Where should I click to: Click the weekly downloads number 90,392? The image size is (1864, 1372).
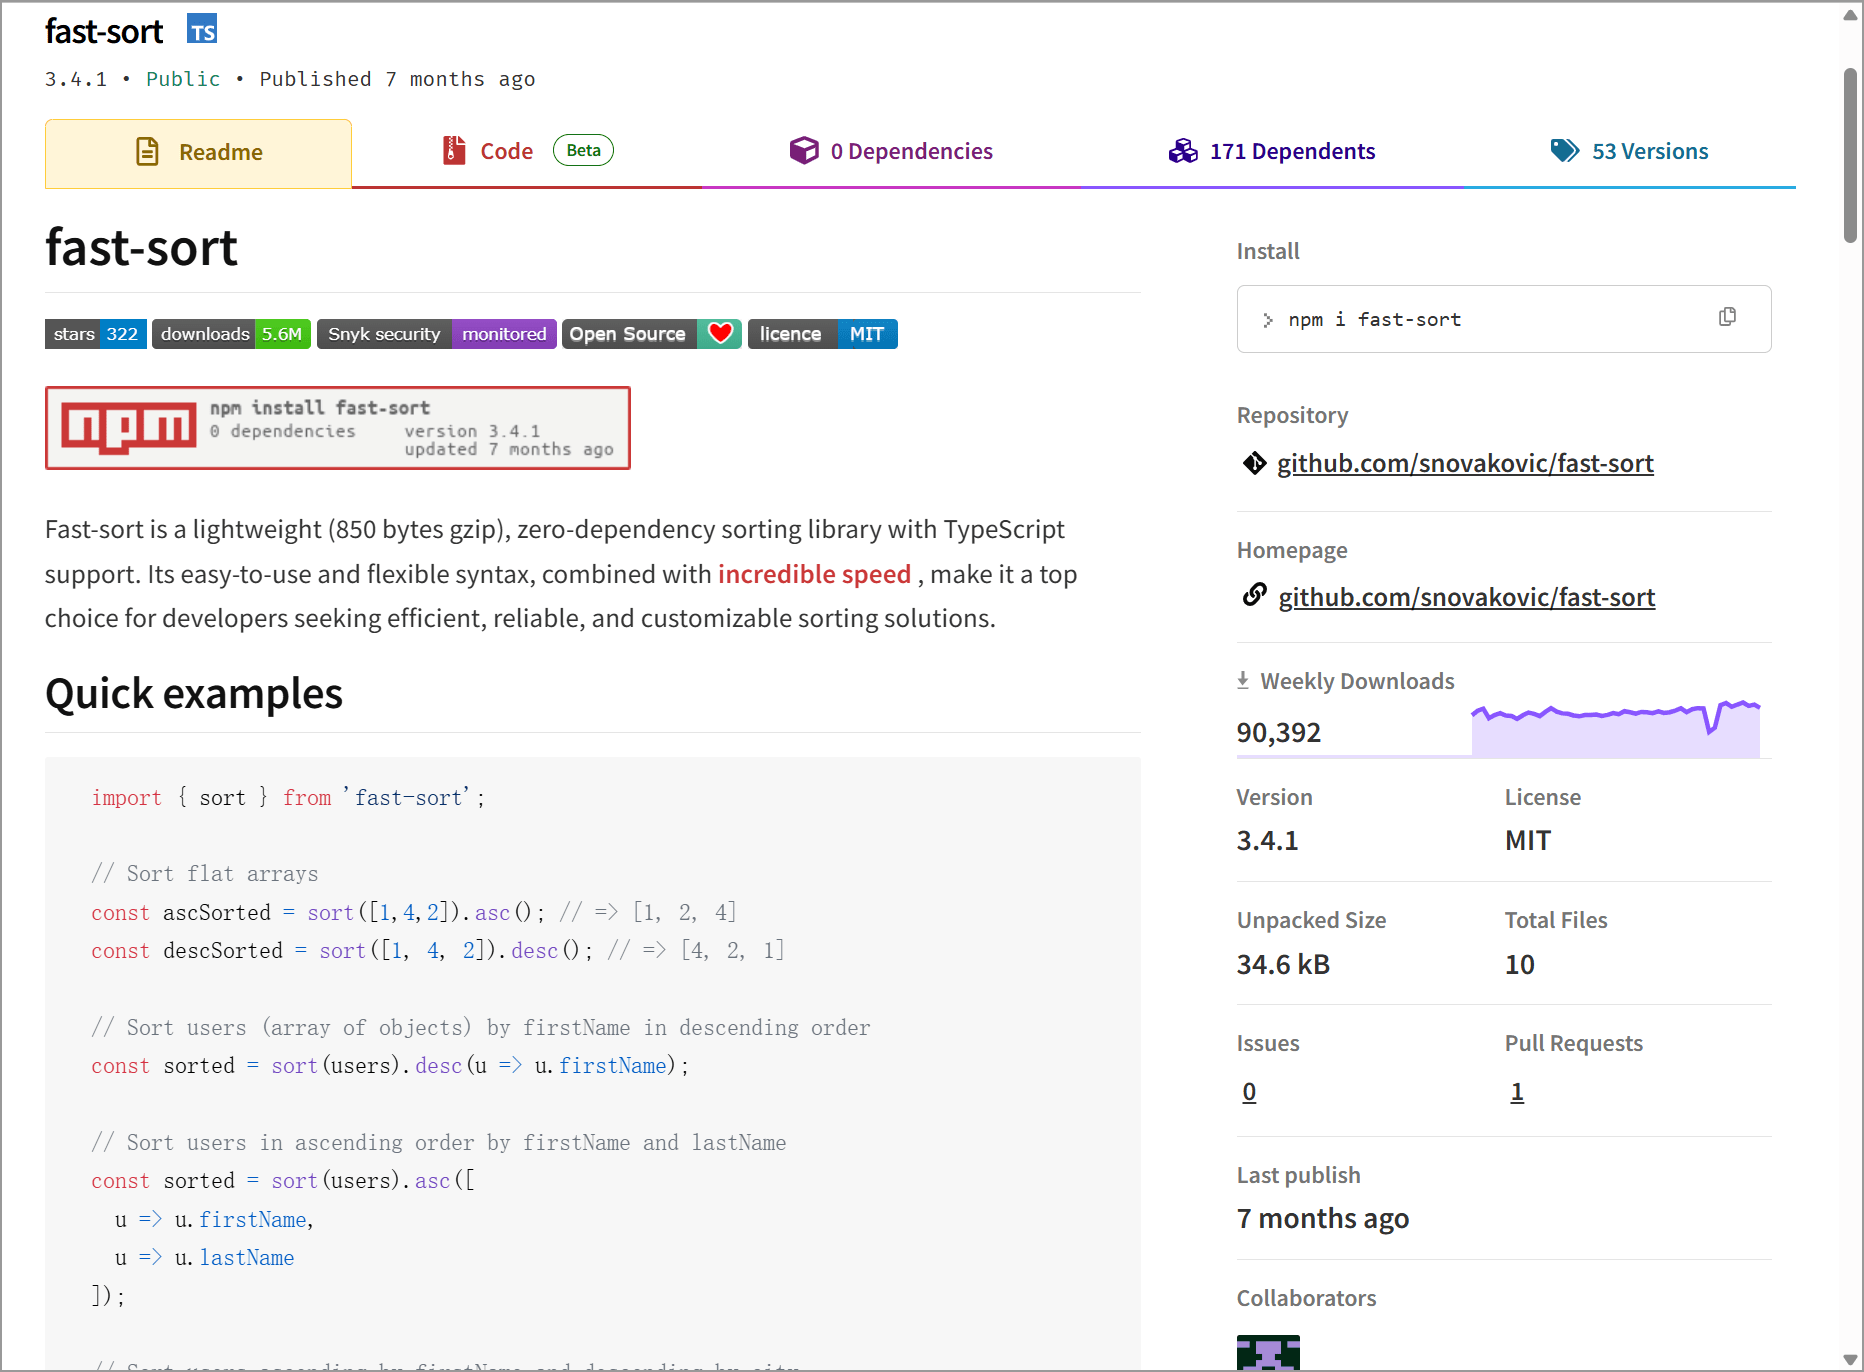pos(1279,733)
